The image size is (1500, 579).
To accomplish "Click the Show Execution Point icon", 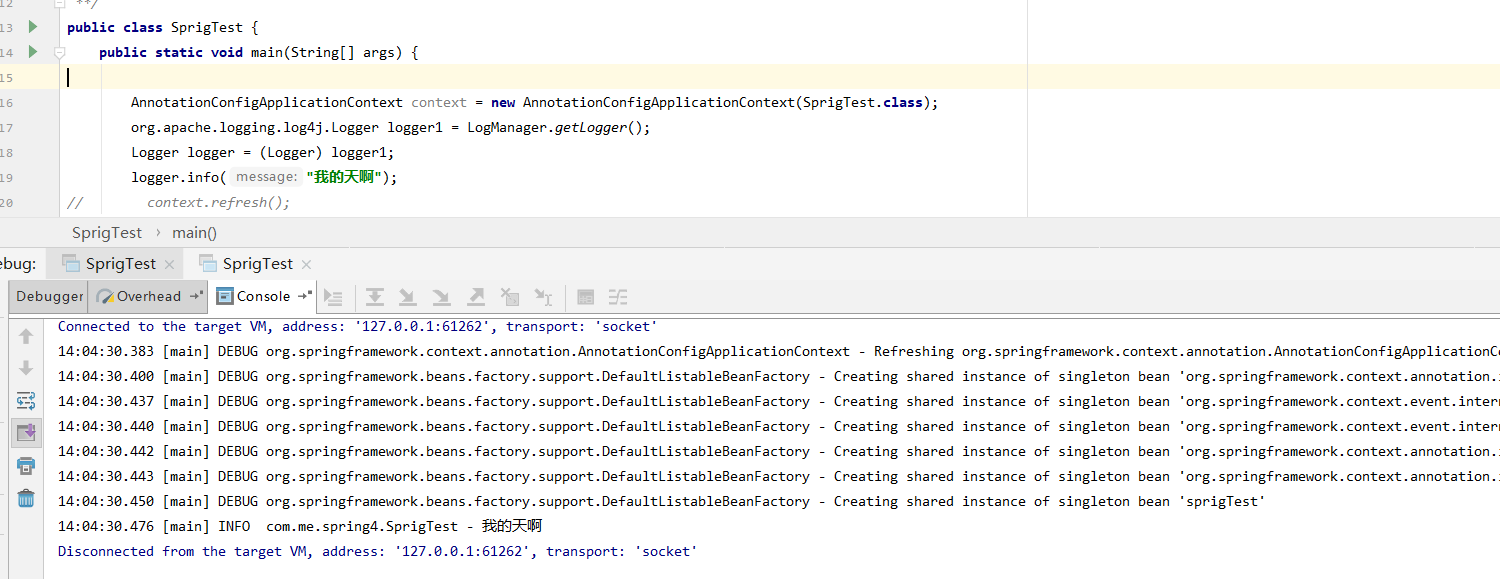I will (333, 296).
